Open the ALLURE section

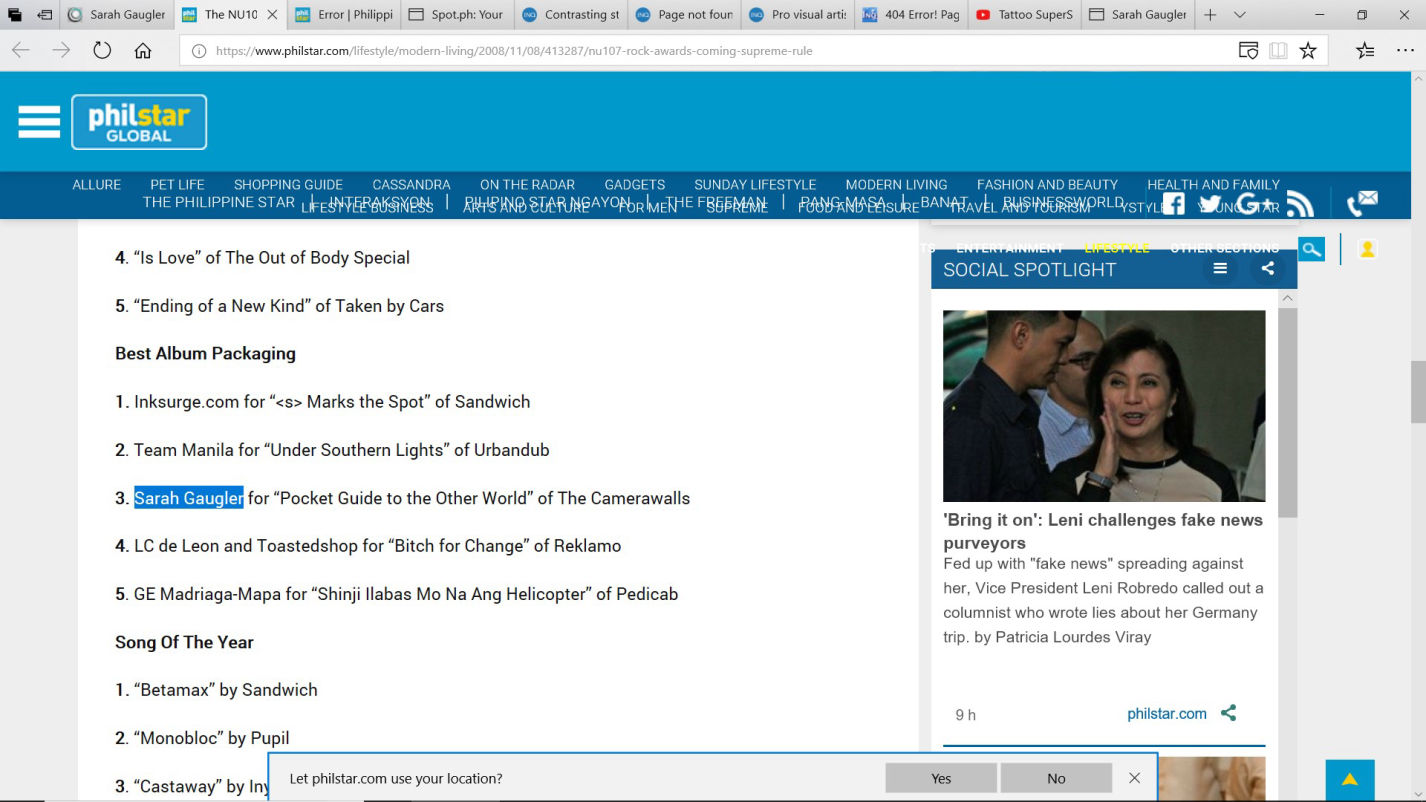[x=97, y=185]
